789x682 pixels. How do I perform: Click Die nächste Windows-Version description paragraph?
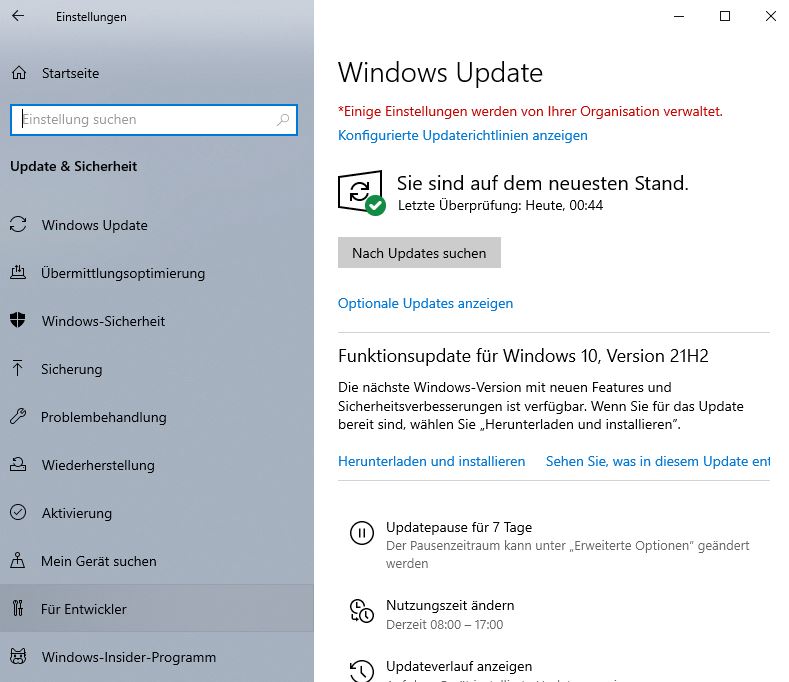click(540, 406)
